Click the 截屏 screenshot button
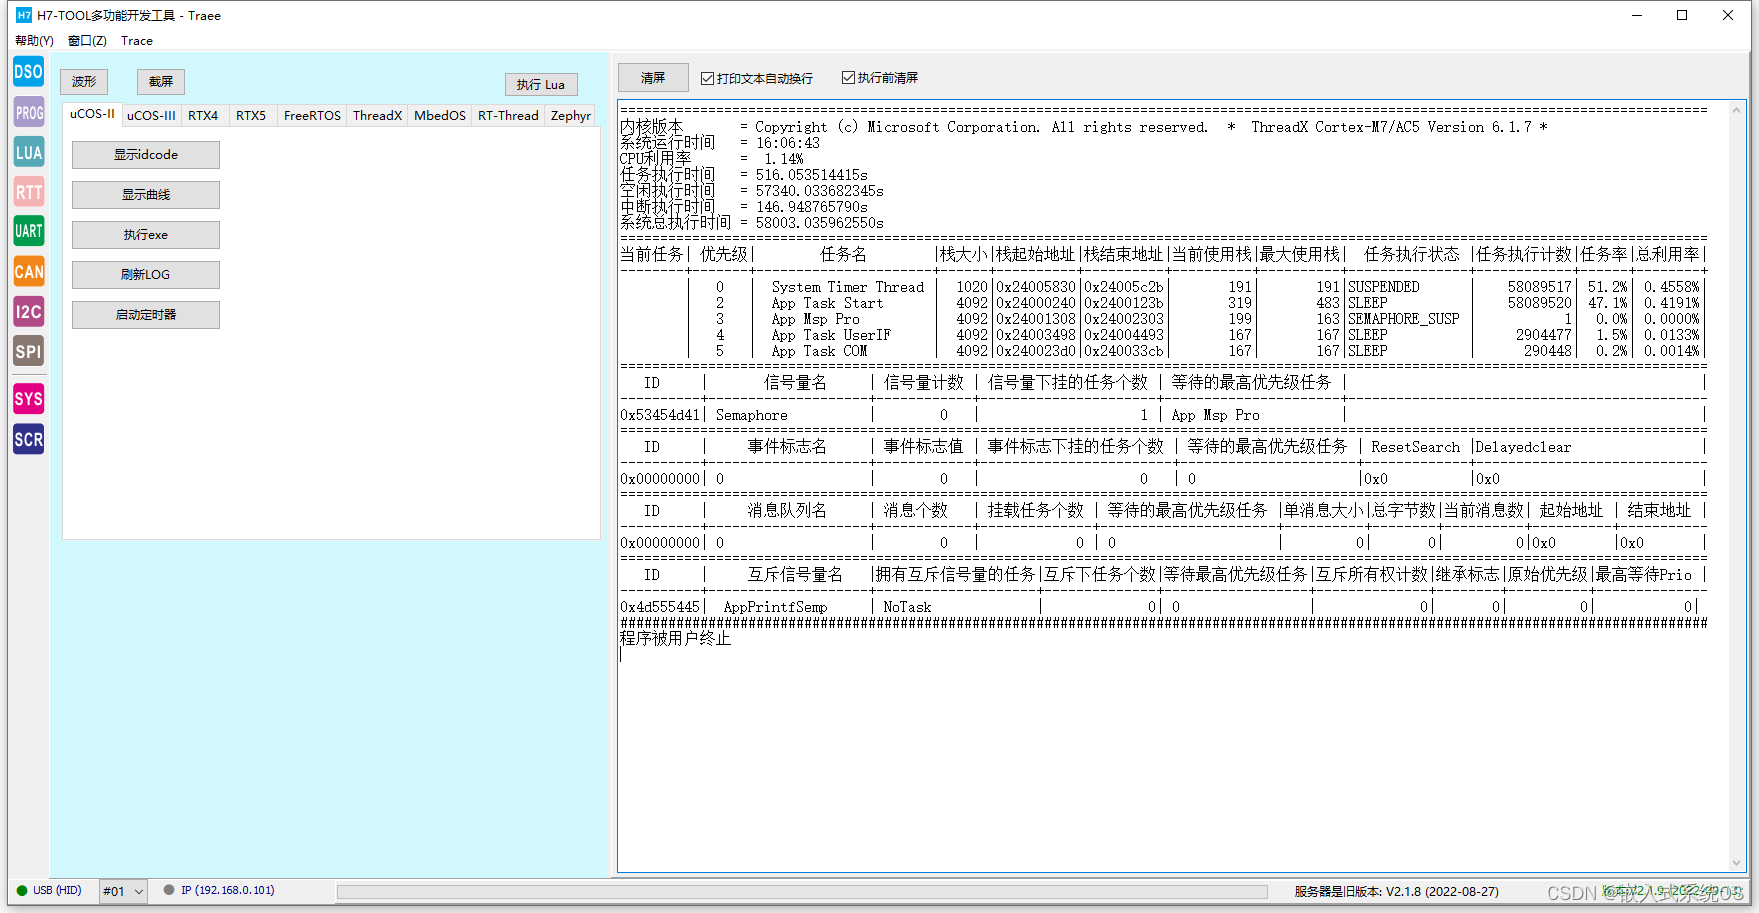Viewport: 1759px width, 913px height. pos(161,82)
